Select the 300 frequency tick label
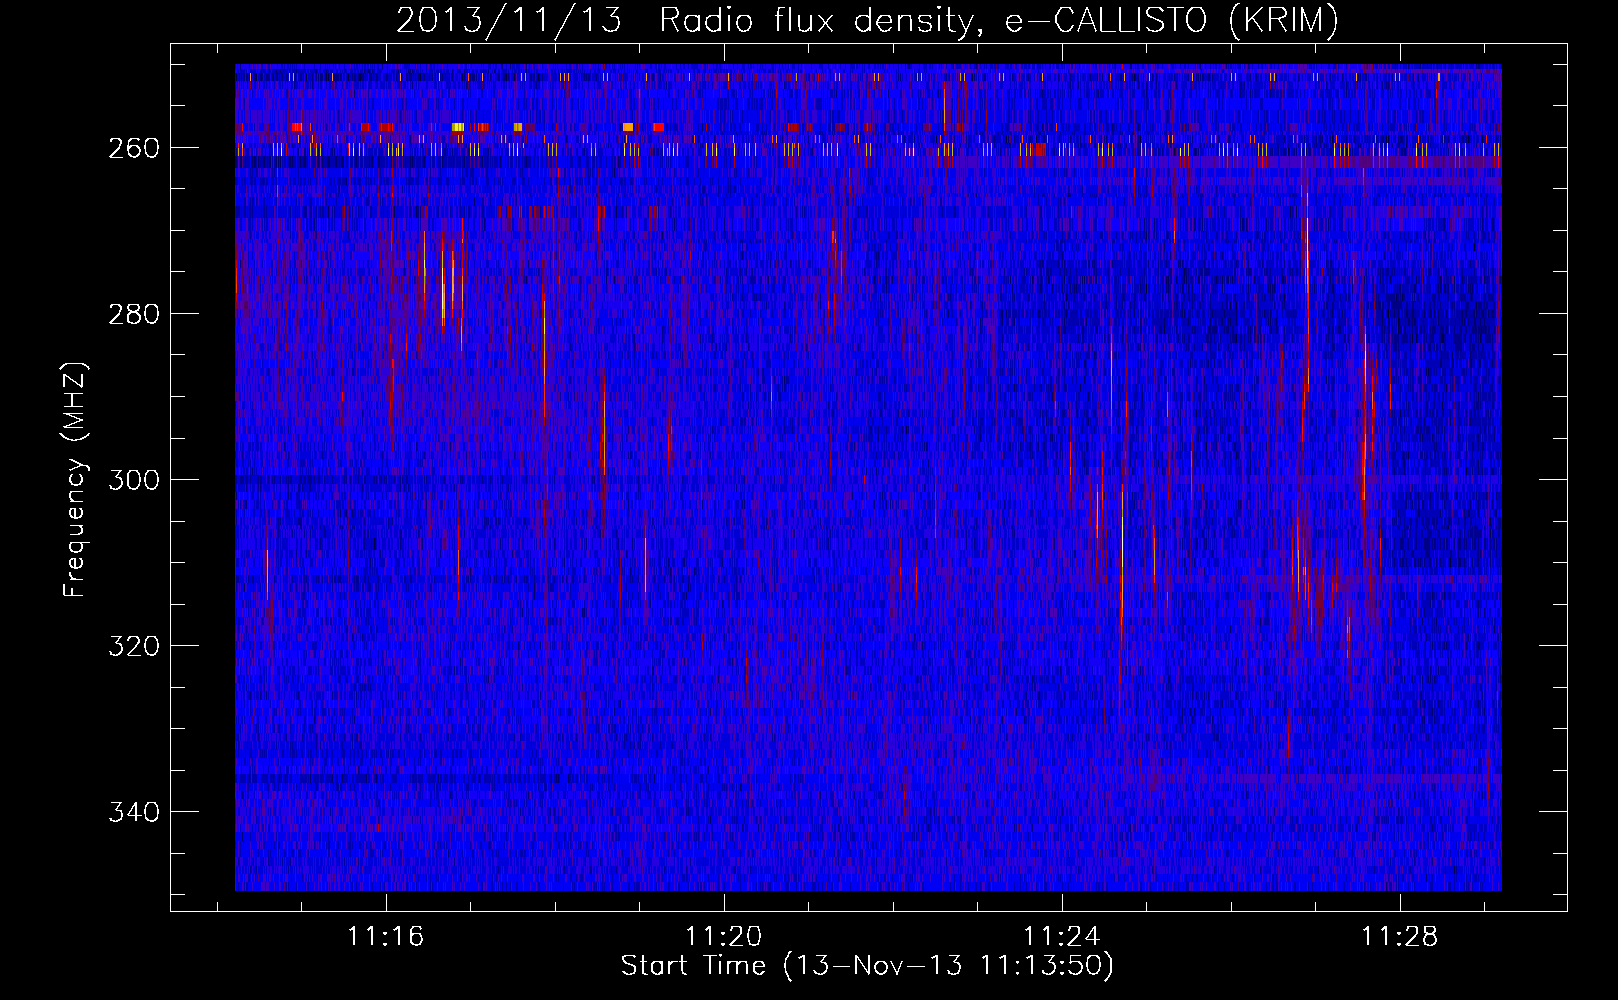The image size is (1618, 1000). click(x=133, y=480)
